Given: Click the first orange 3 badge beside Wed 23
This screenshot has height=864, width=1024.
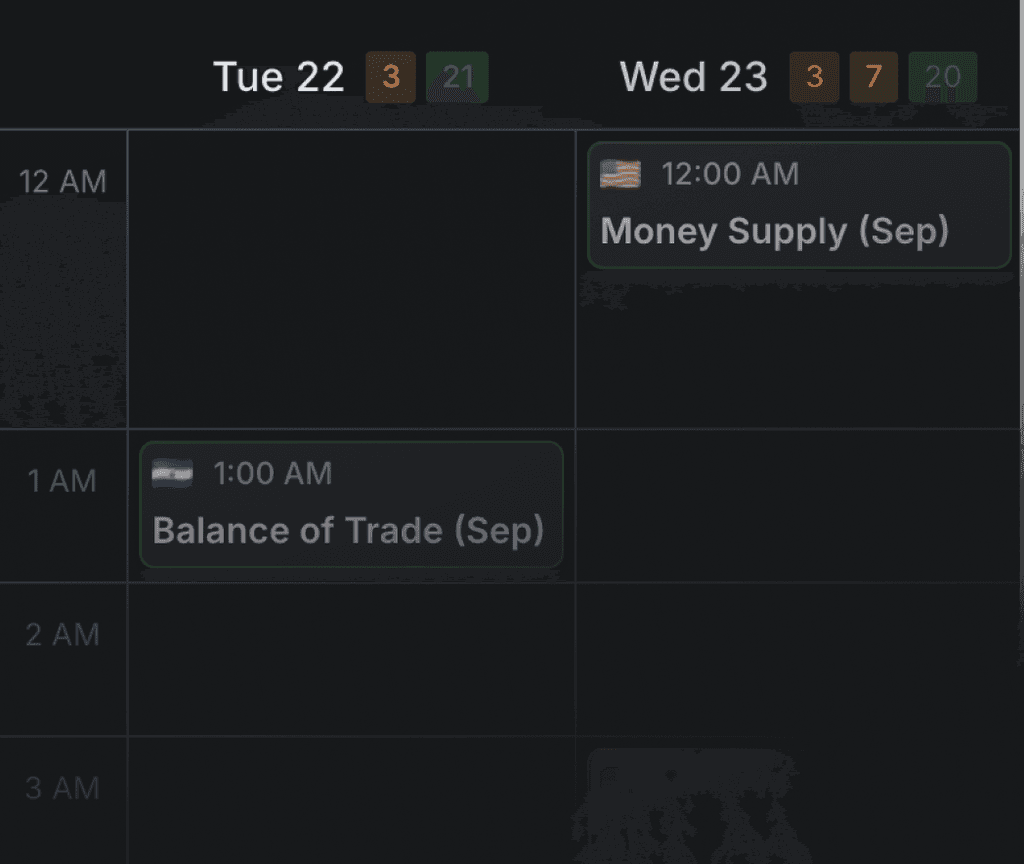Looking at the screenshot, I should [x=815, y=77].
